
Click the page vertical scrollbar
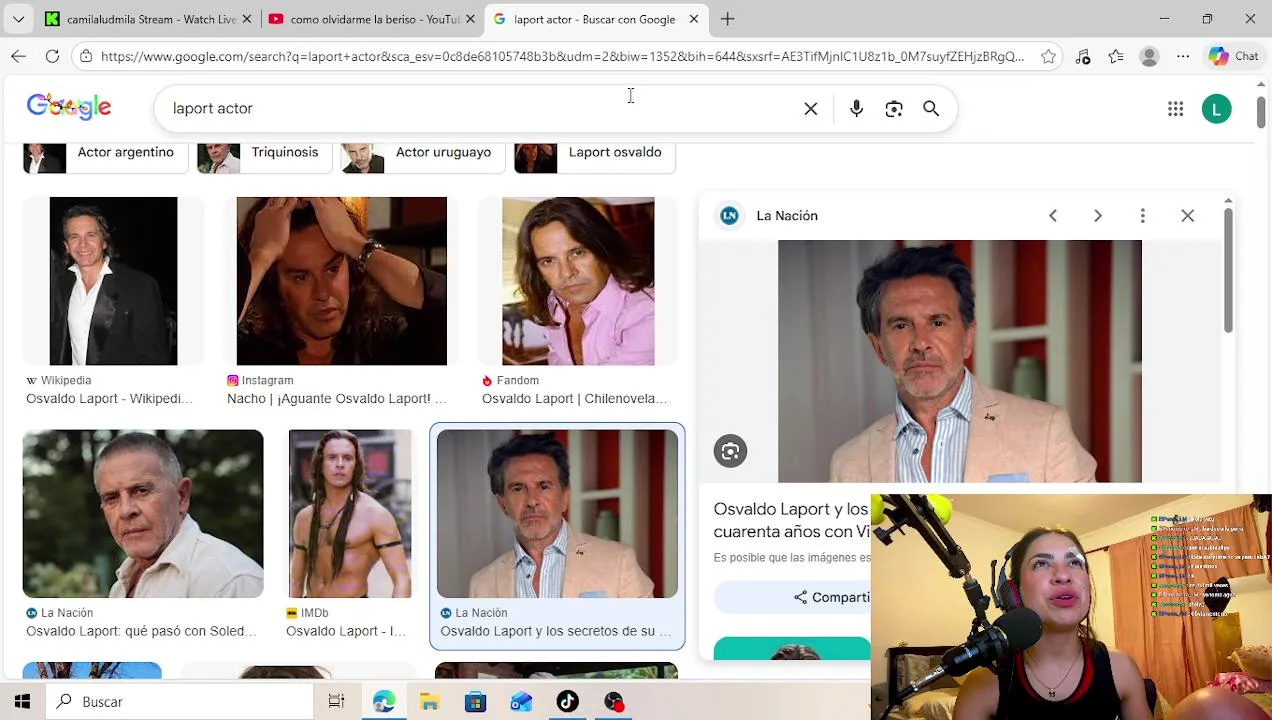point(1260,112)
